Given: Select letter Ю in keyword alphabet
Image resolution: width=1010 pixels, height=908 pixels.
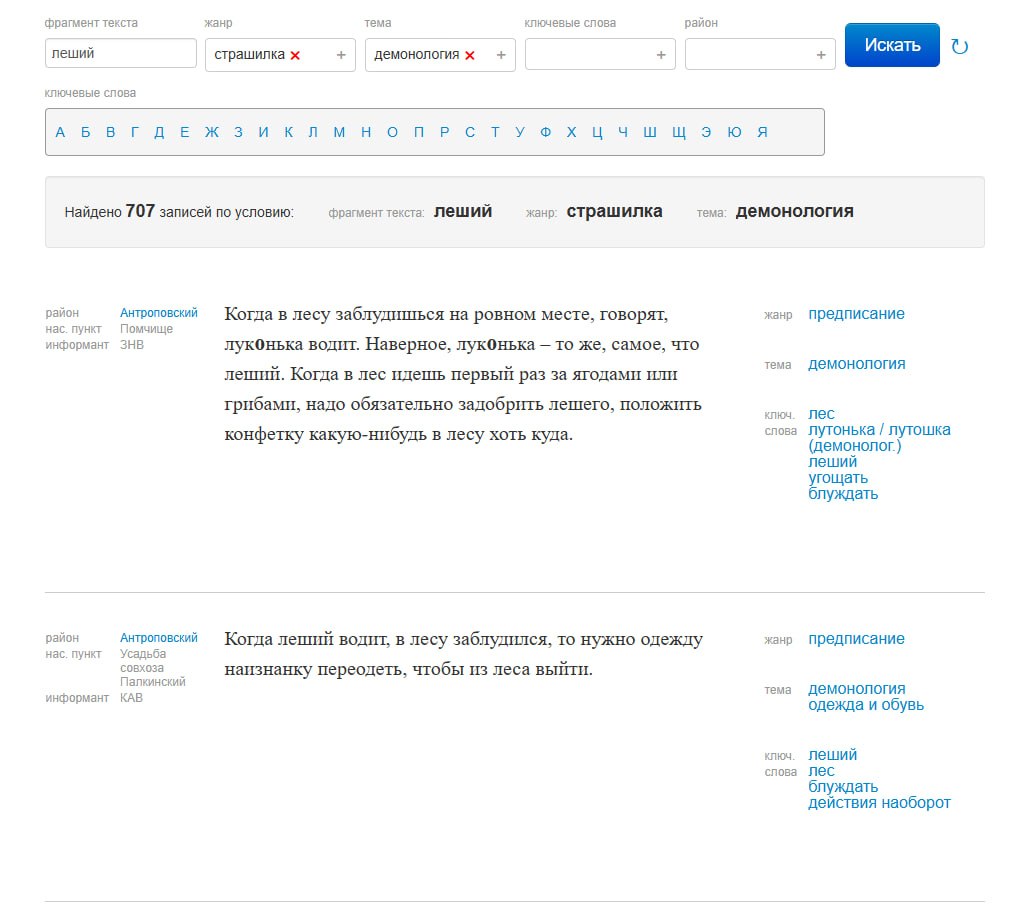Looking at the screenshot, I should pos(734,133).
